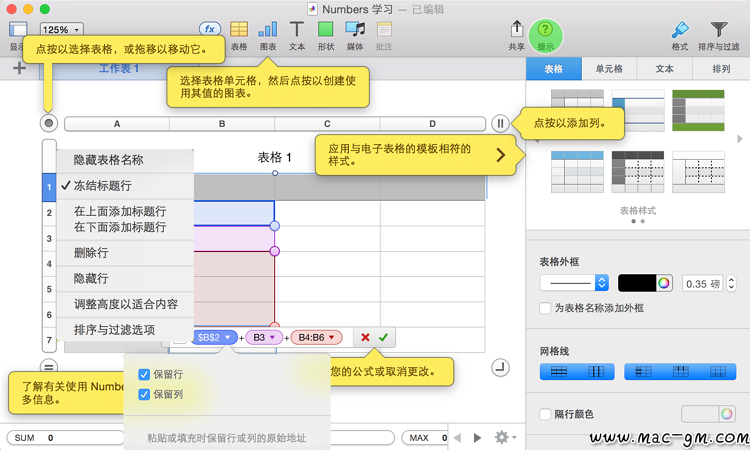Toggle 保留列 checkbox
The width and height of the screenshot is (750, 450).
click(144, 394)
